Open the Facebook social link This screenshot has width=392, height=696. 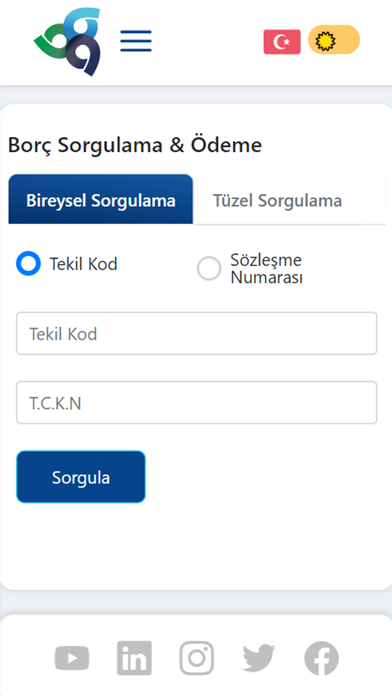pos(321,658)
